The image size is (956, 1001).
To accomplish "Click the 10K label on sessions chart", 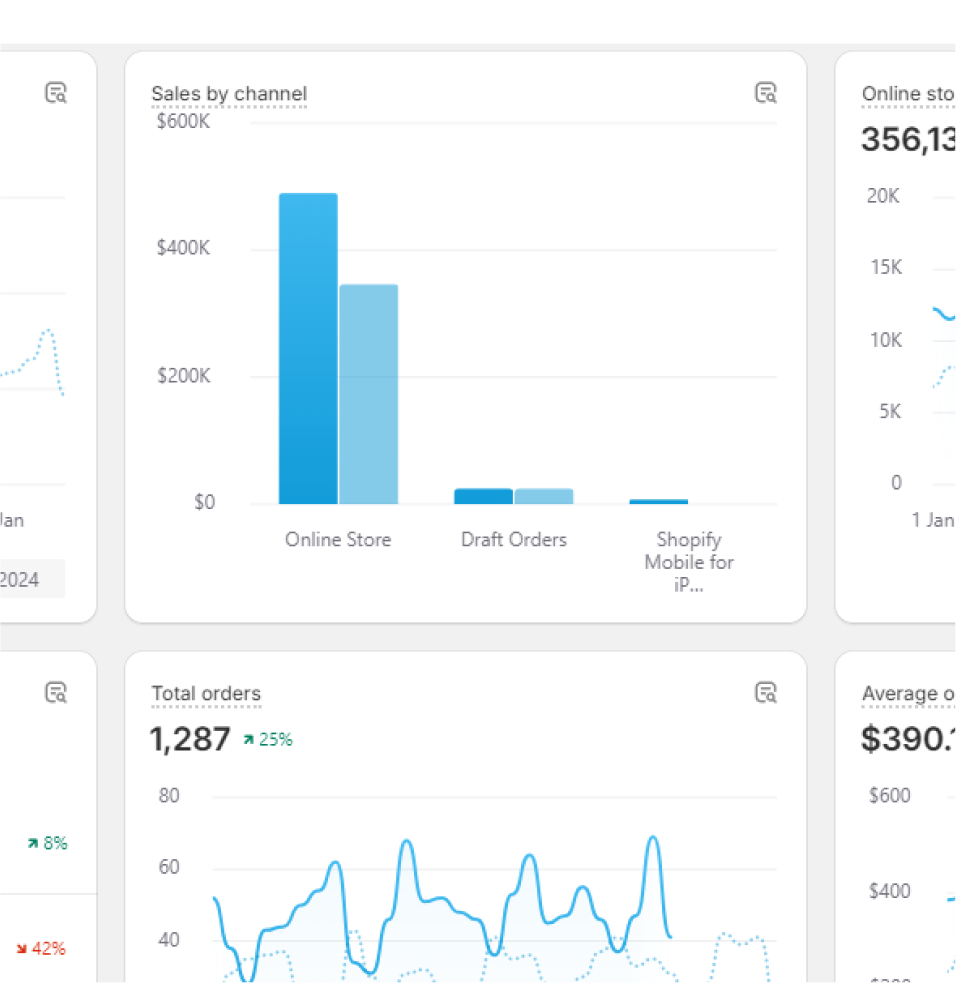I will (886, 340).
